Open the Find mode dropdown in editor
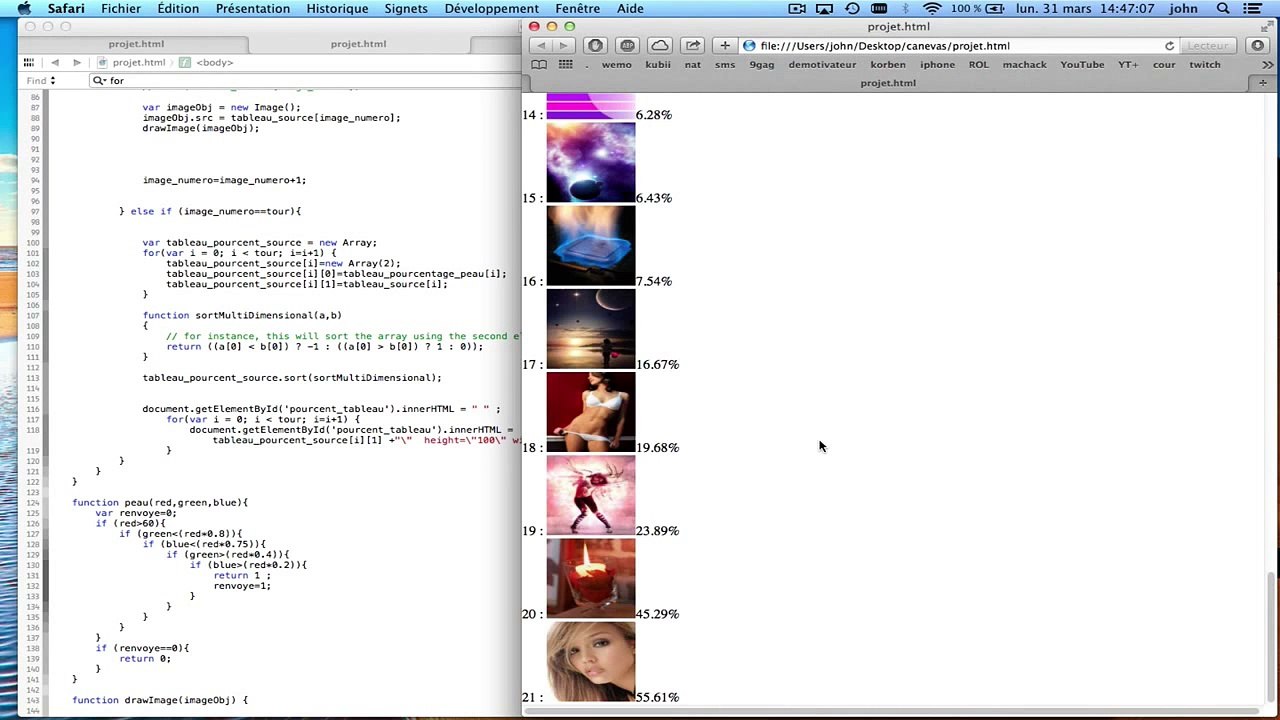The image size is (1280, 720). click(x=41, y=81)
